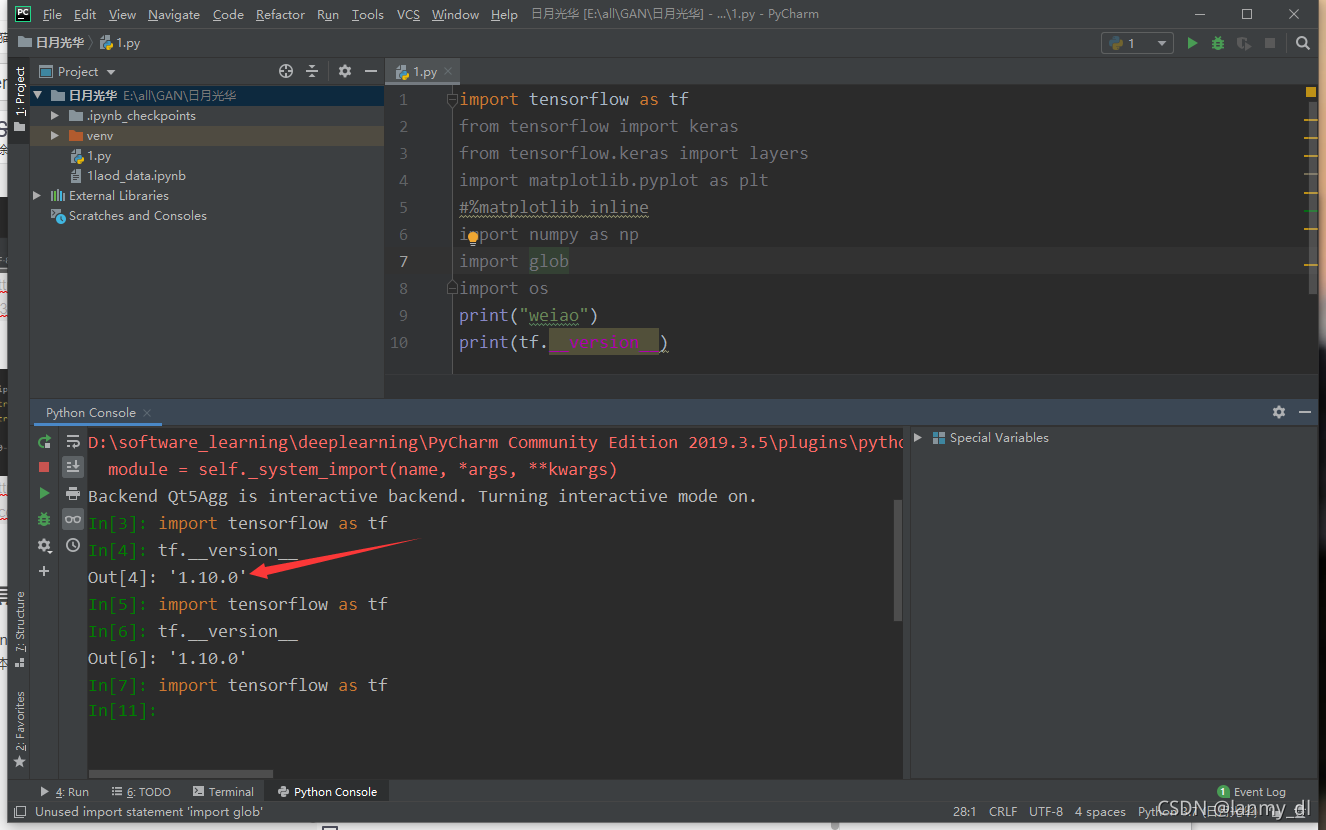
Task: Attach debugger to Python console
Action: [44, 519]
